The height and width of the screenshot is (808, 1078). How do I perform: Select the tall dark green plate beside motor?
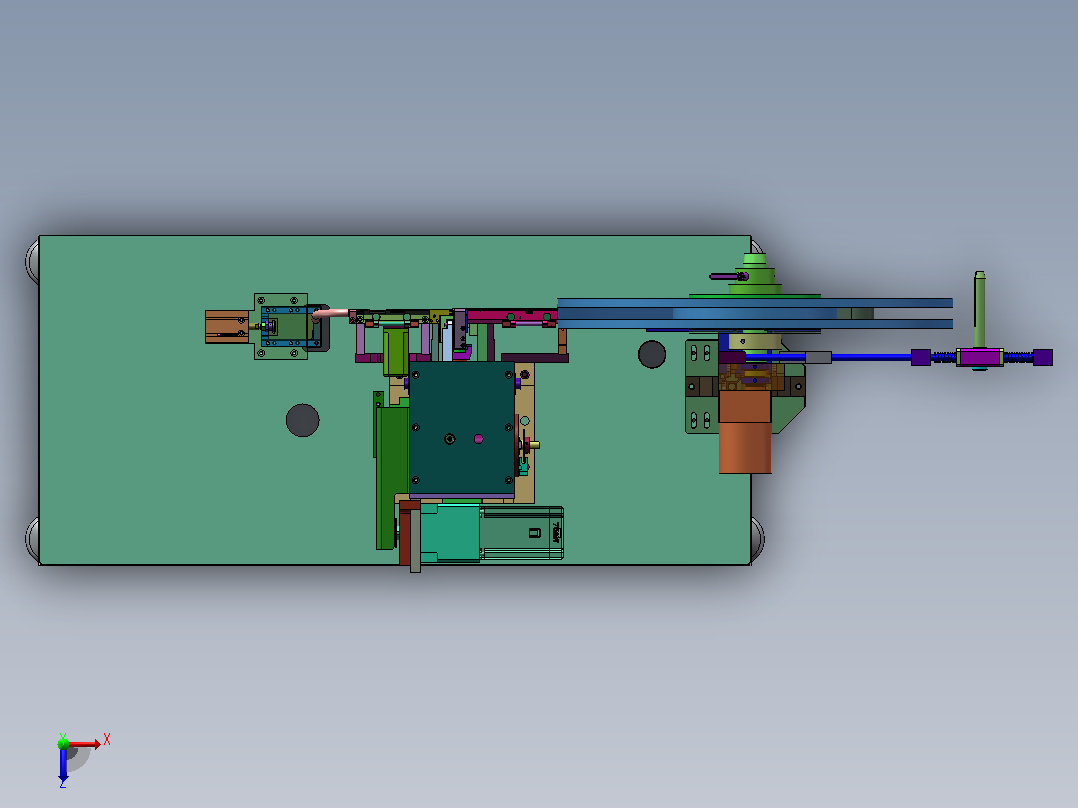(x=392, y=477)
